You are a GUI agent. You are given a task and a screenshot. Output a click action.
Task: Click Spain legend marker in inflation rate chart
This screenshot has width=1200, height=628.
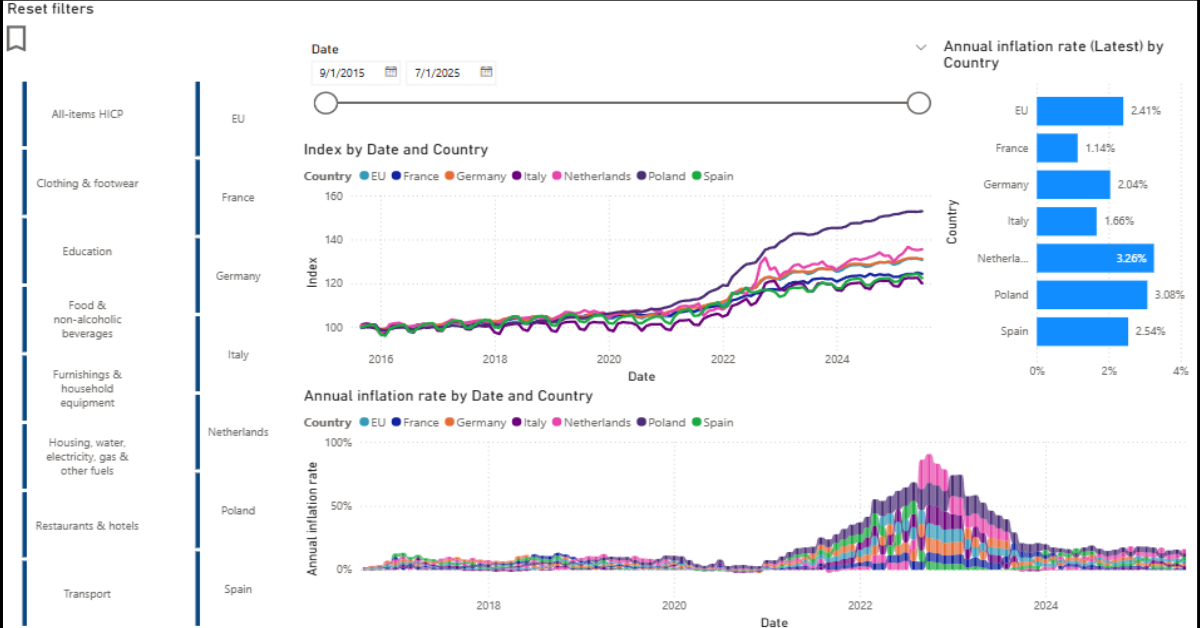(696, 422)
